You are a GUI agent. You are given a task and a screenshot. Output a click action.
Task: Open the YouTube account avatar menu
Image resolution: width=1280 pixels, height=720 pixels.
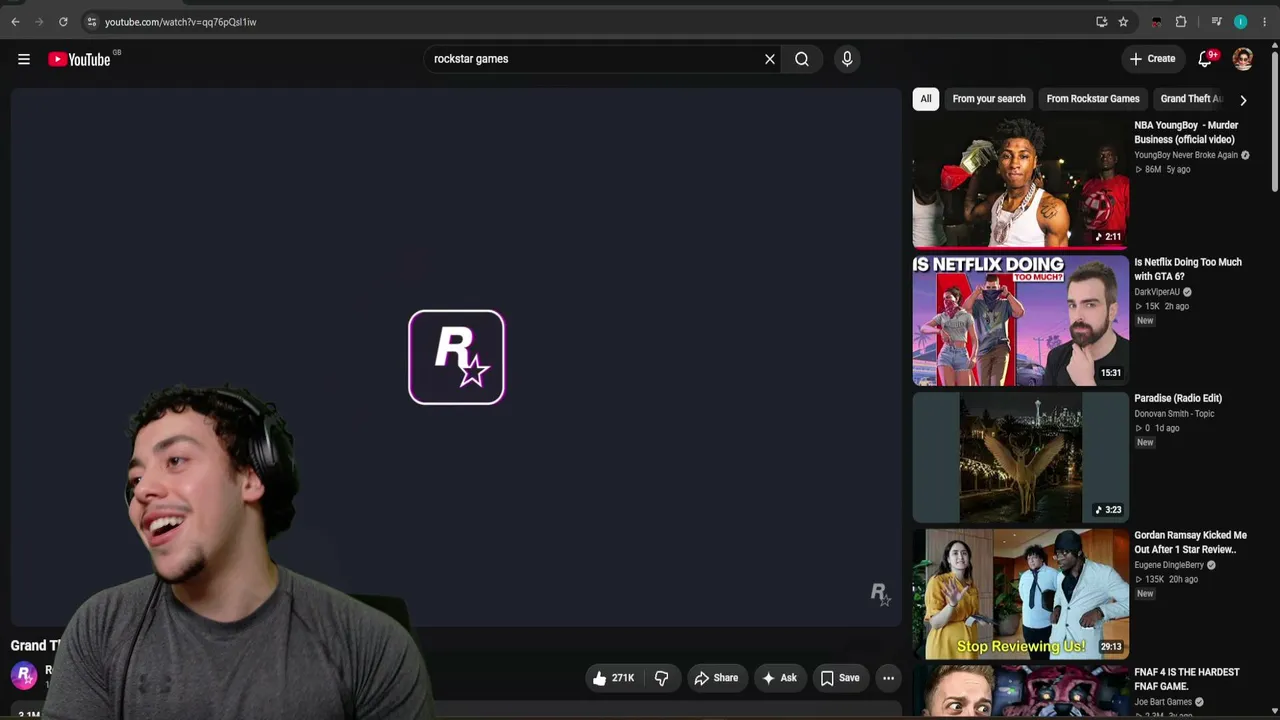point(1243,59)
